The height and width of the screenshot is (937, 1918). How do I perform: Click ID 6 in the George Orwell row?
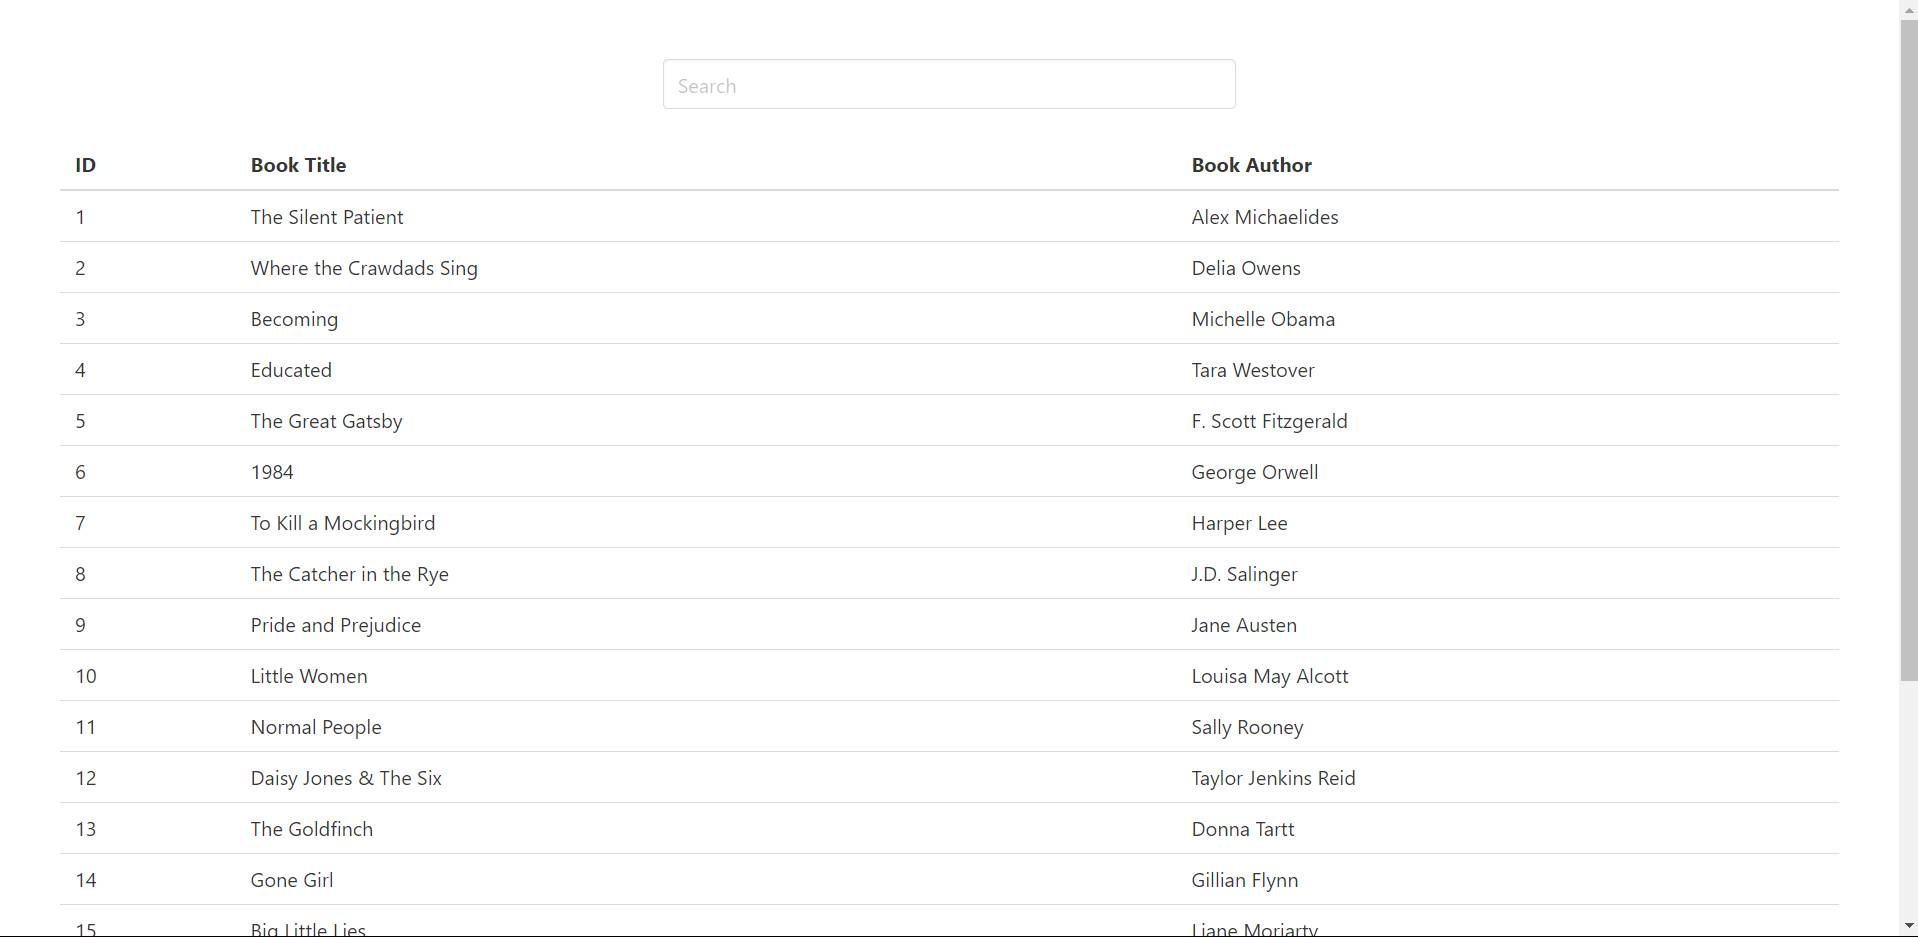[80, 472]
